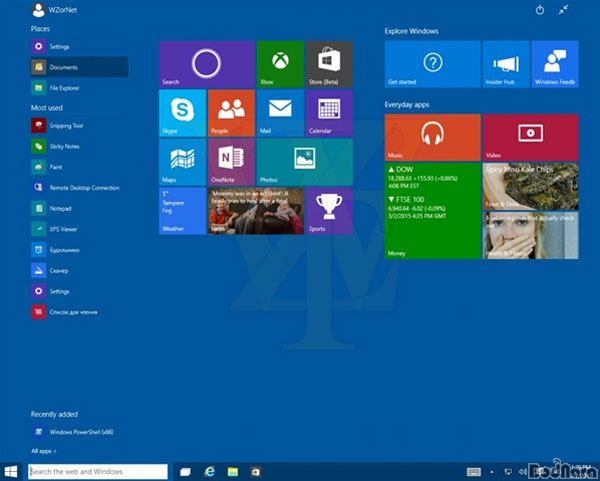This screenshot has width=600, height=481.
Task: Open the Music headphones tile
Action: [x=433, y=137]
